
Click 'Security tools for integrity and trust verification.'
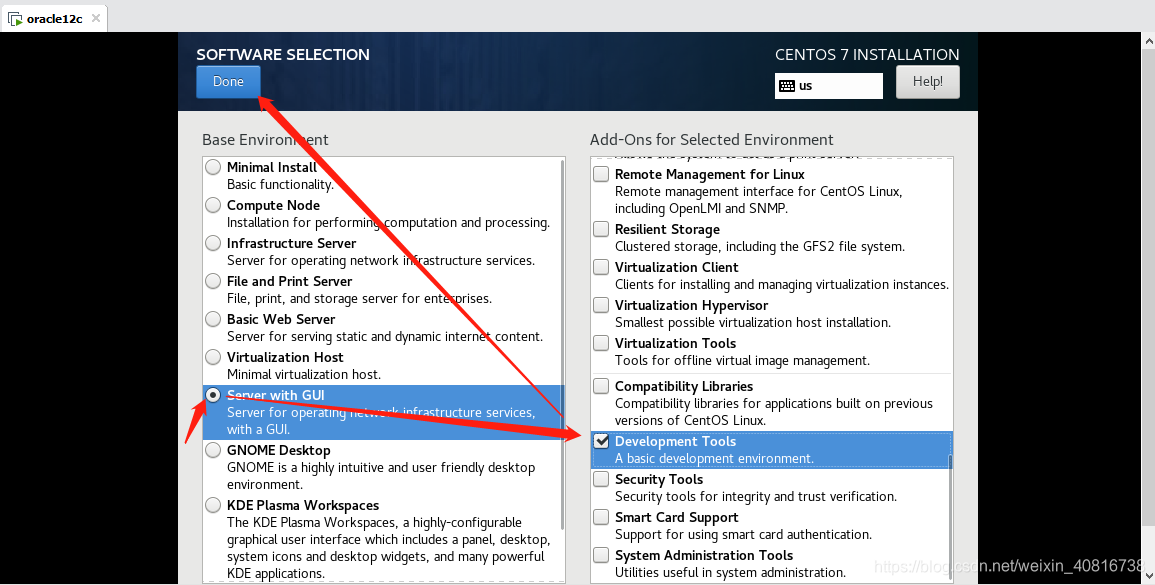756,496
